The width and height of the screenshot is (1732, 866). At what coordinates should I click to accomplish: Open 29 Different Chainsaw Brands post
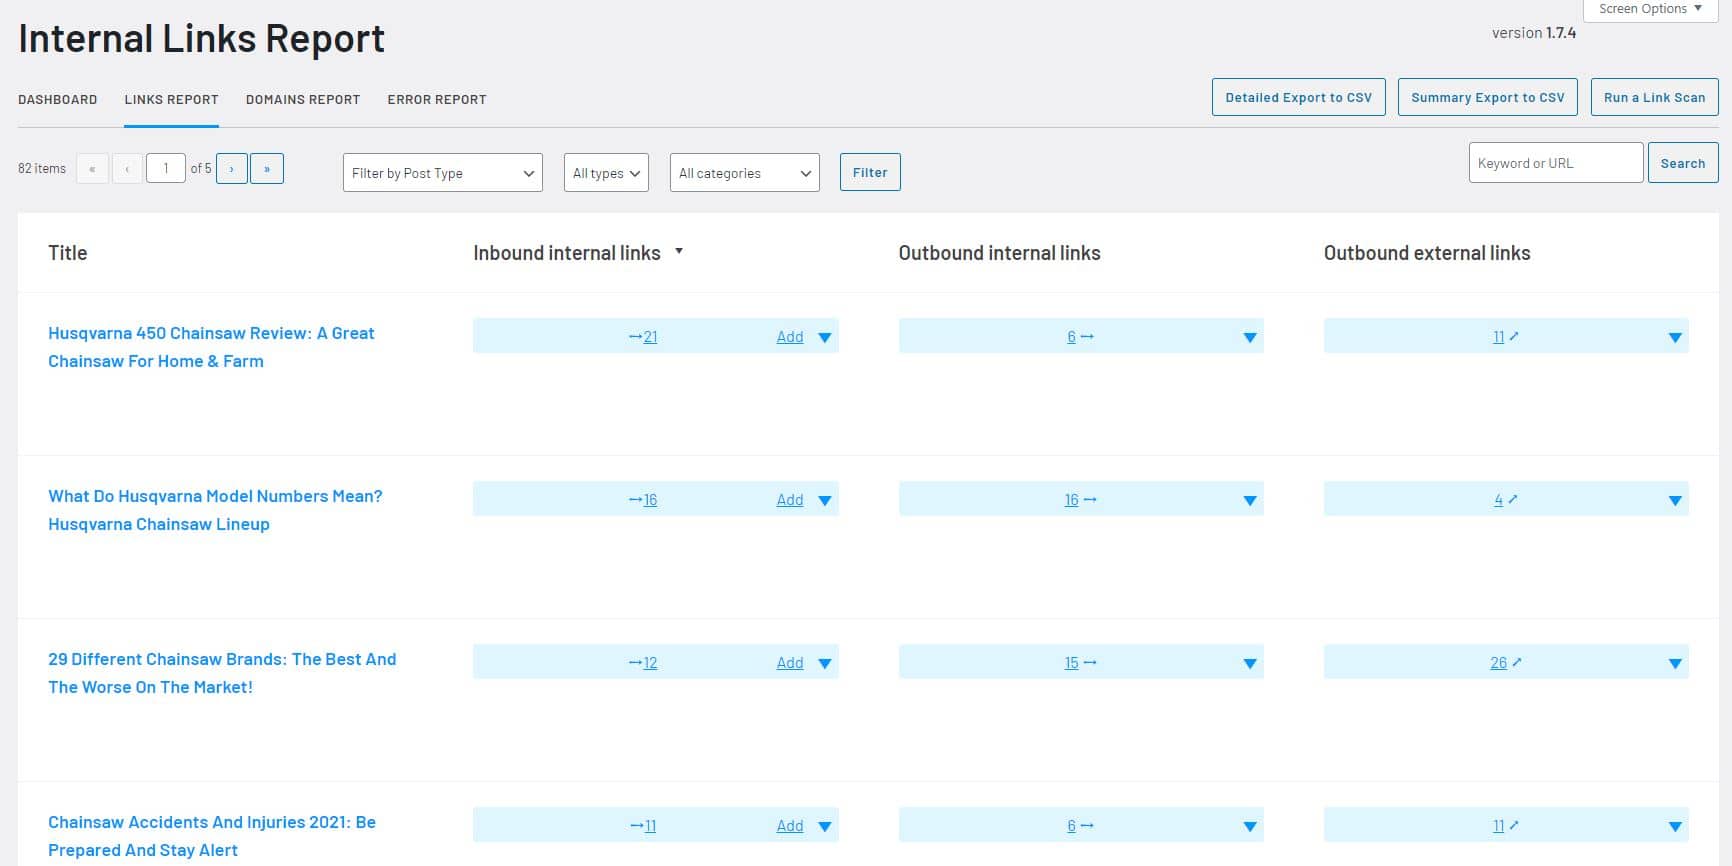click(222, 673)
